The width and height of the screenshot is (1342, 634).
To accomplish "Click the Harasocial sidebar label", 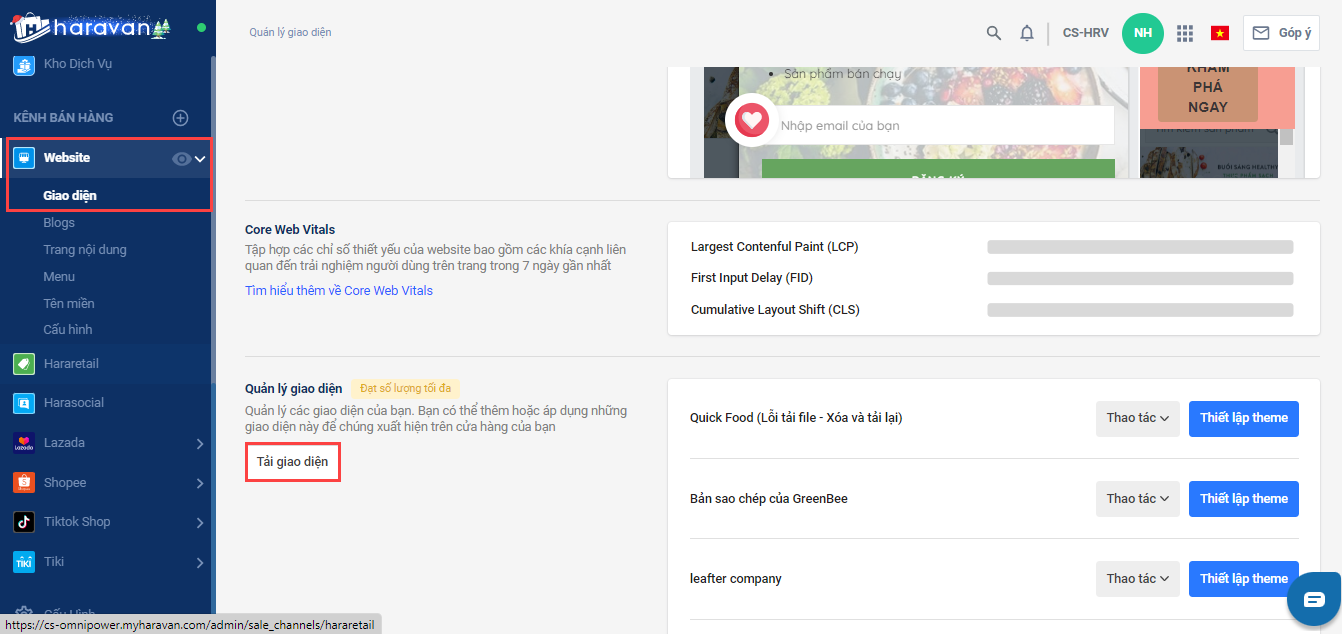I will click(74, 403).
